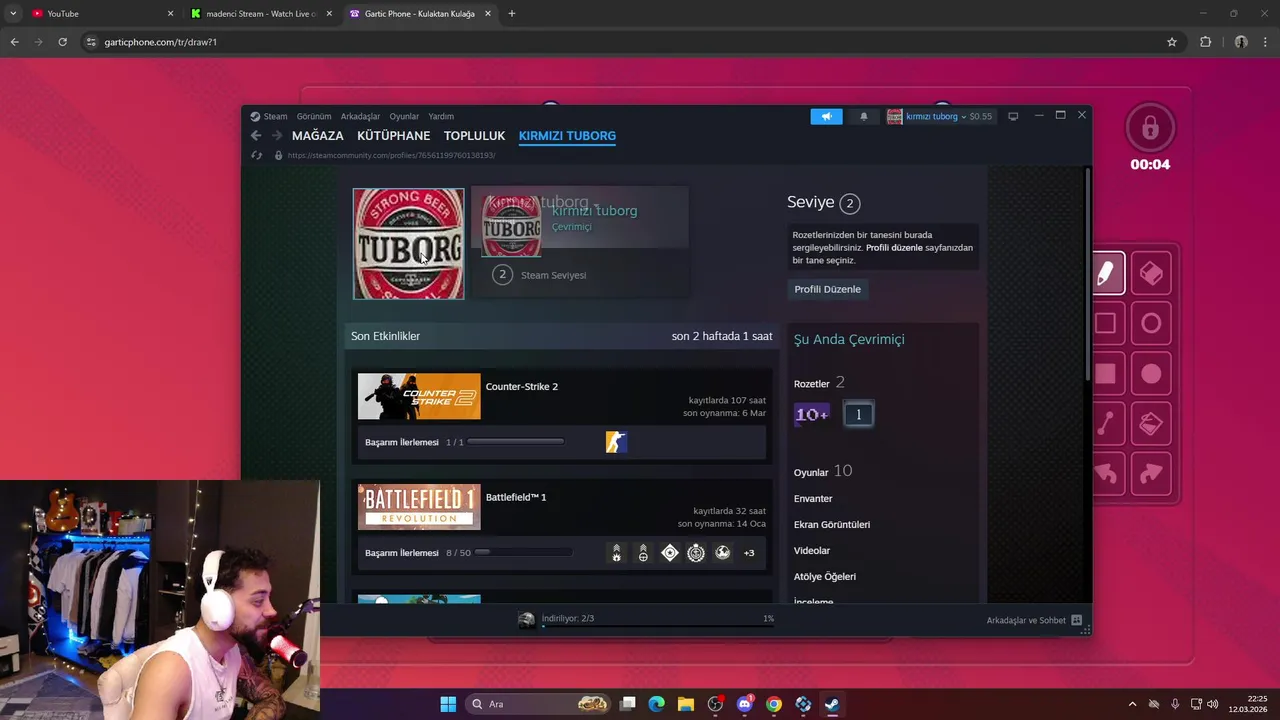Go to TOPLULUK tab in Steam
Viewport: 1280px width, 720px height.
click(x=474, y=136)
